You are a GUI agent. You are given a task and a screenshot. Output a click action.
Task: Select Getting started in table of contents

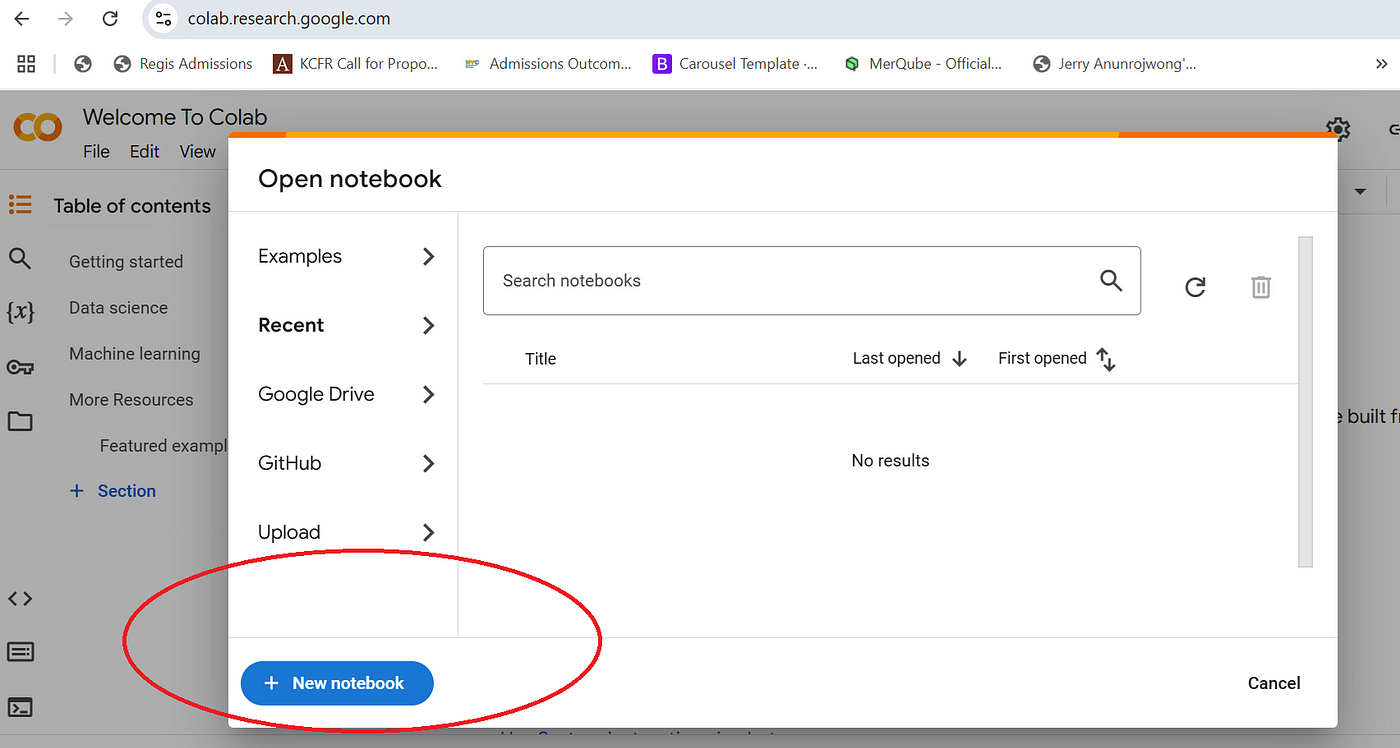click(126, 262)
